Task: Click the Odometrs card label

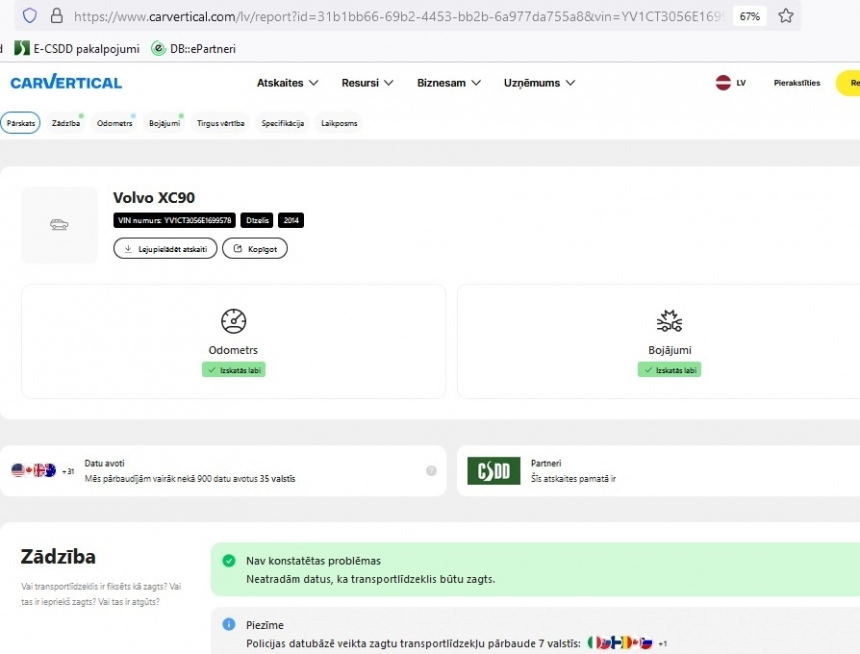Action: pos(233,349)
